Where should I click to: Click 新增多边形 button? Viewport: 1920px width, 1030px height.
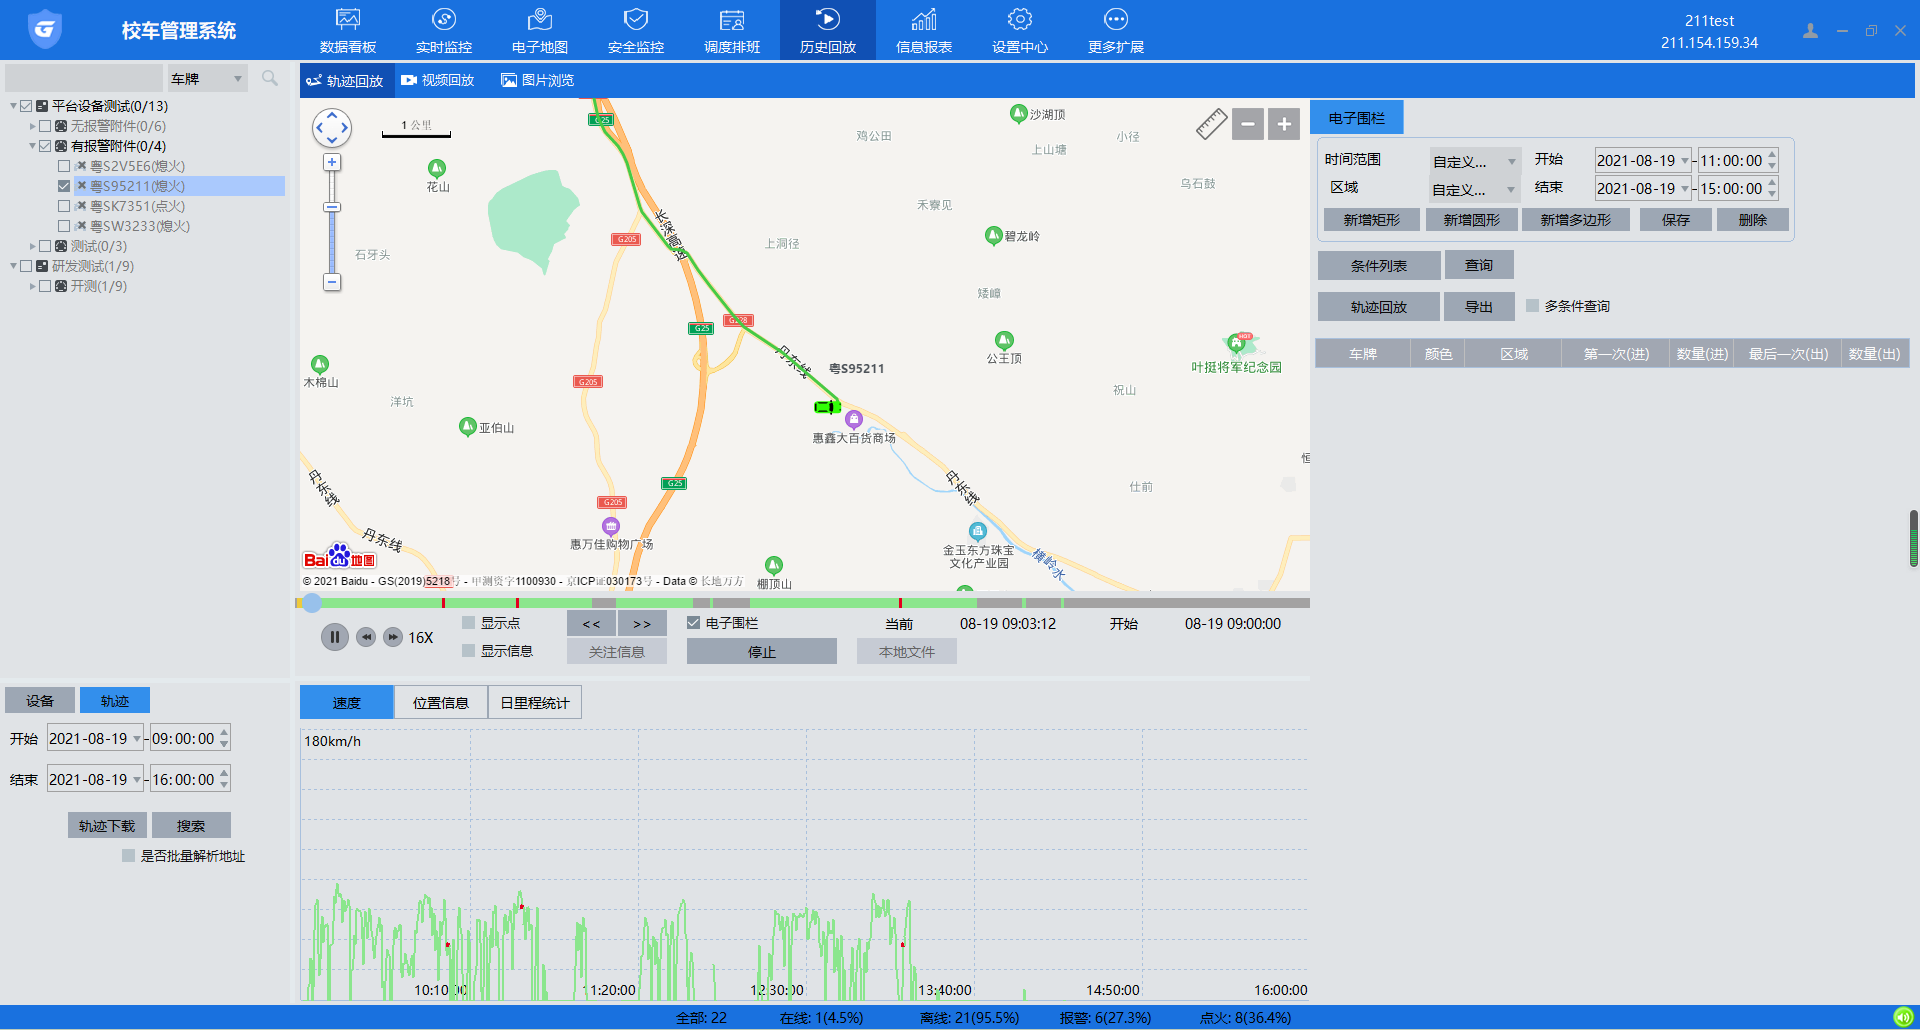(x=1576, y=220)
